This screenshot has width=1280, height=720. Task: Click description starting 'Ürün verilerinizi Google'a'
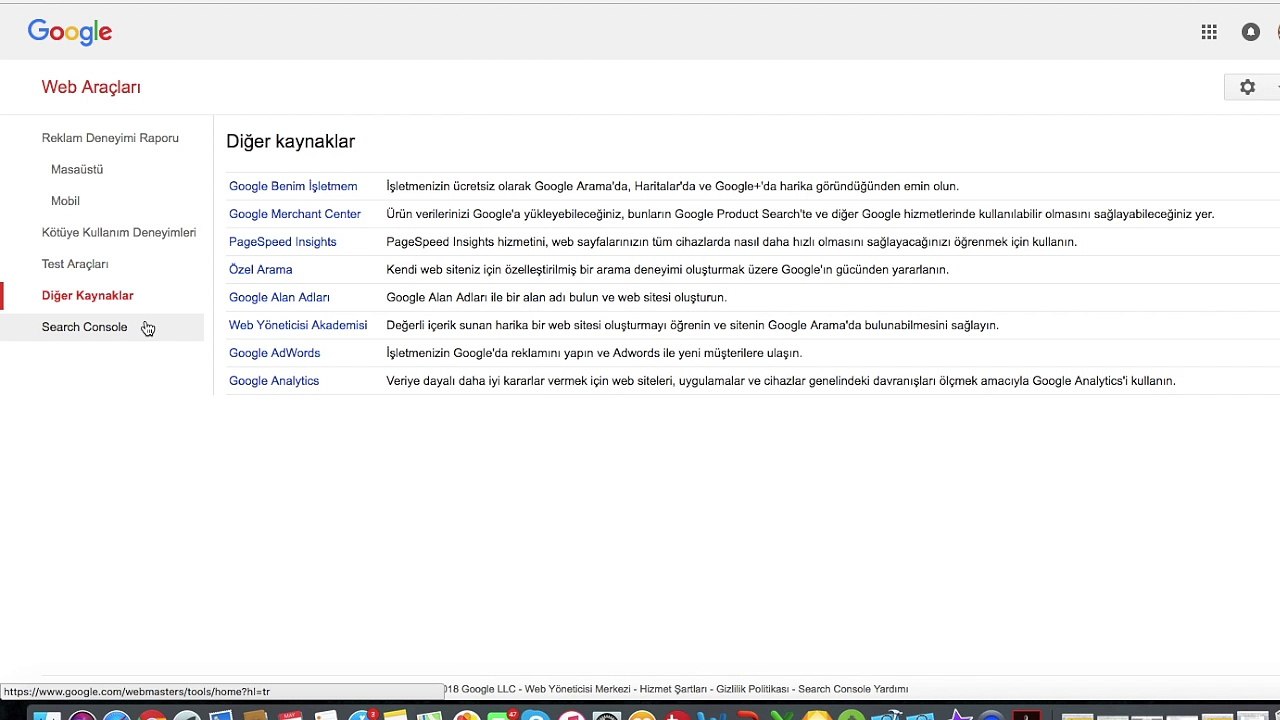tap(800, 214)
